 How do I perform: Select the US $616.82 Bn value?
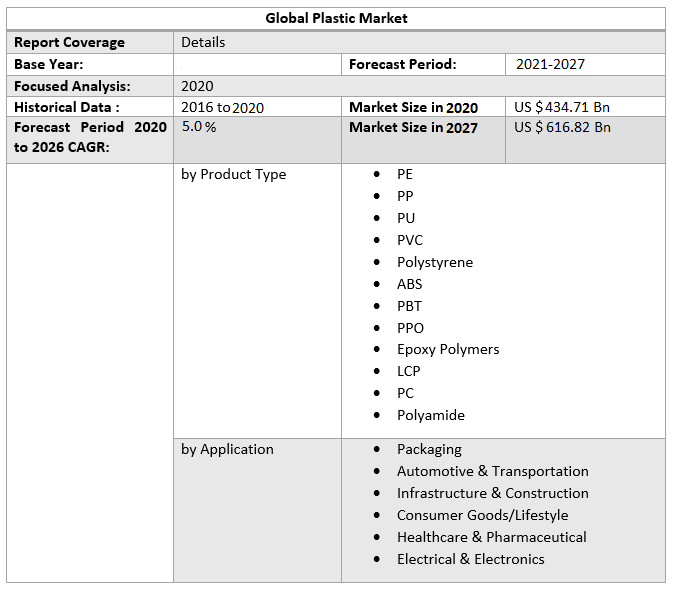pyautogui.click(x=562, y=127)
